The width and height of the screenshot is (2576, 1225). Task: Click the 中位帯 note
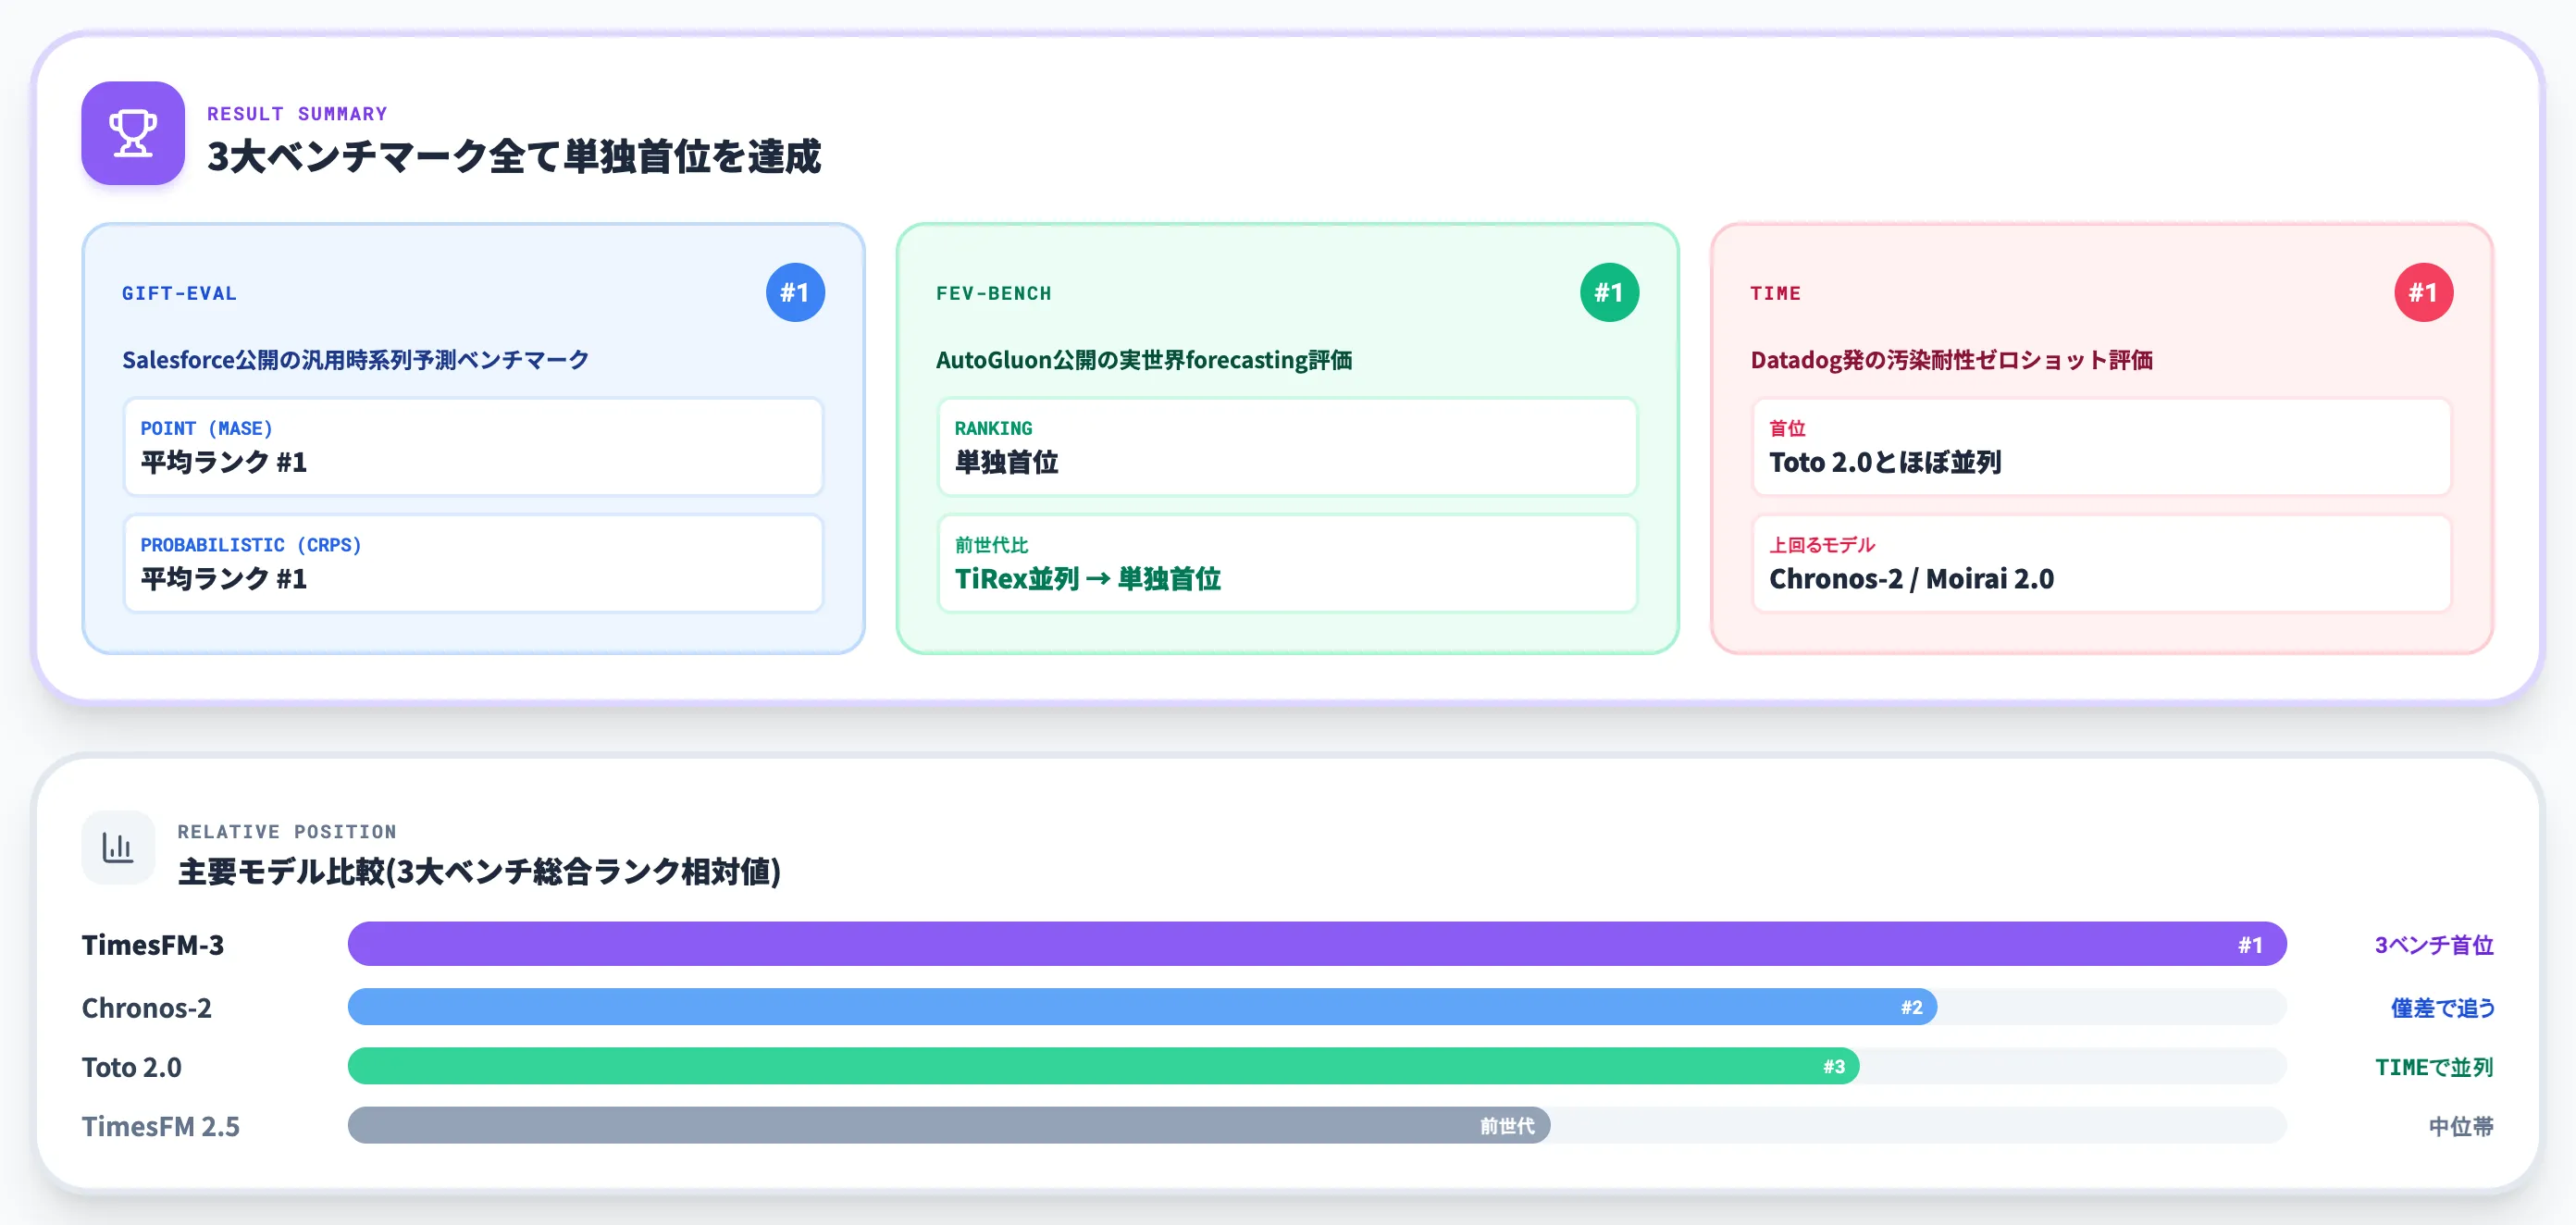point(2461,1127)
